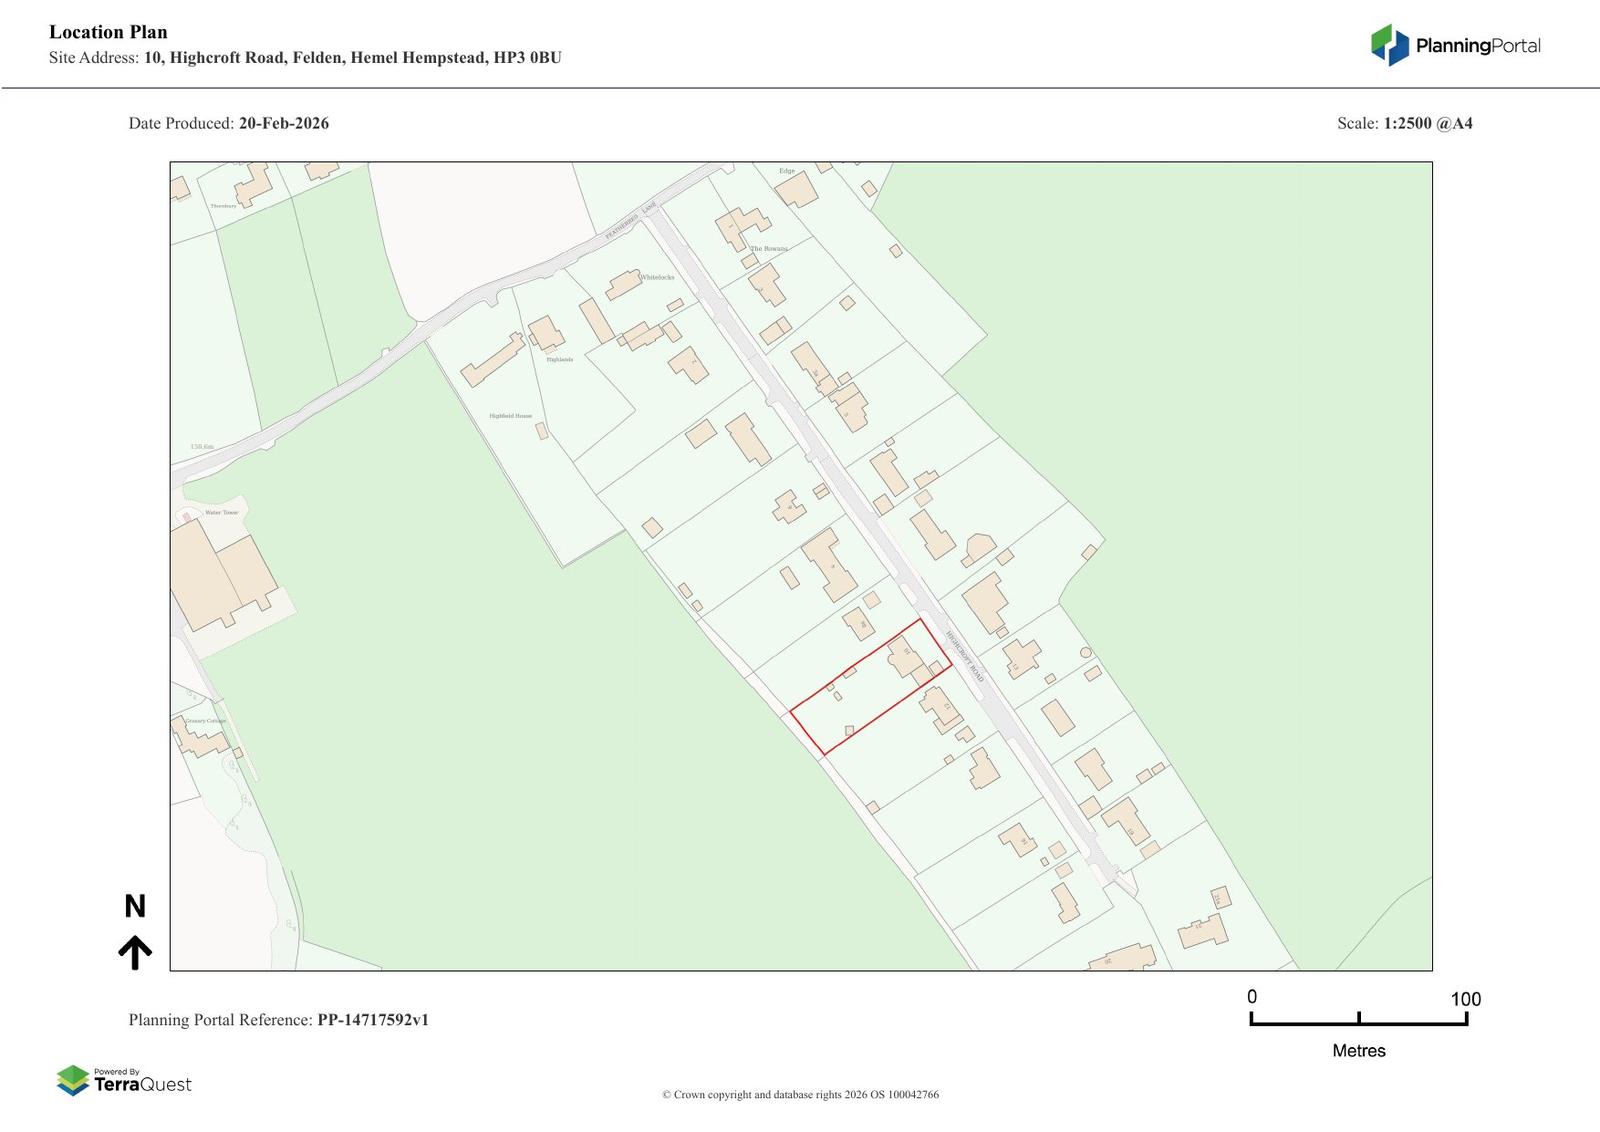Image resolution: width=1600 pixels, height=1132 pixels.
Task: Click the Highcroft Road street label
Action: [x=965, y=656]
